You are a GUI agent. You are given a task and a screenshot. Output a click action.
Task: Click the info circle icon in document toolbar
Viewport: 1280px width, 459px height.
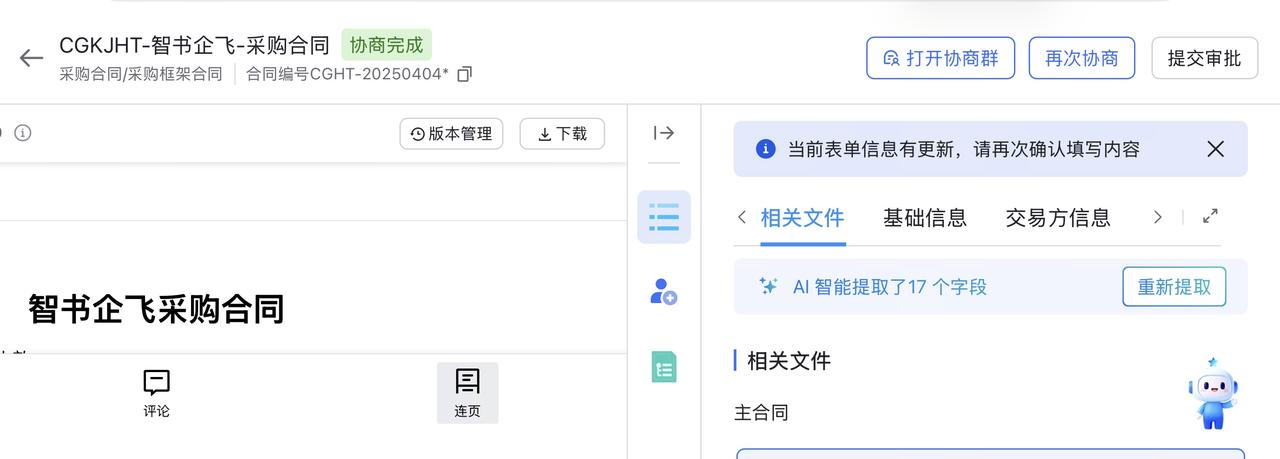point(23,133)
